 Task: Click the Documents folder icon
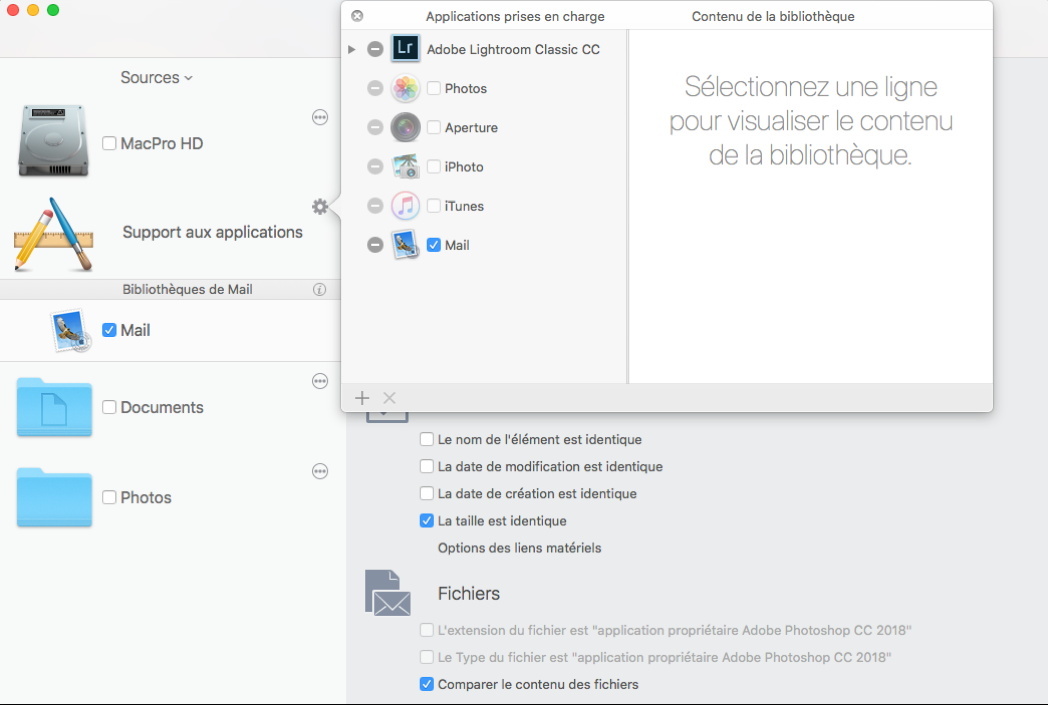[54, 407]
